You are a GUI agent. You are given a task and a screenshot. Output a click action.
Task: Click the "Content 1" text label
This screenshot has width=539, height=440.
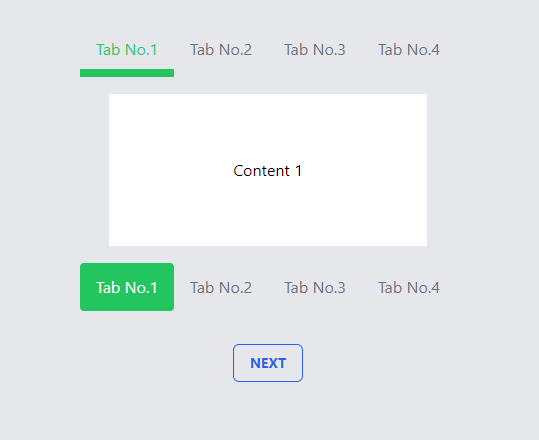click(x=268, y=171)
